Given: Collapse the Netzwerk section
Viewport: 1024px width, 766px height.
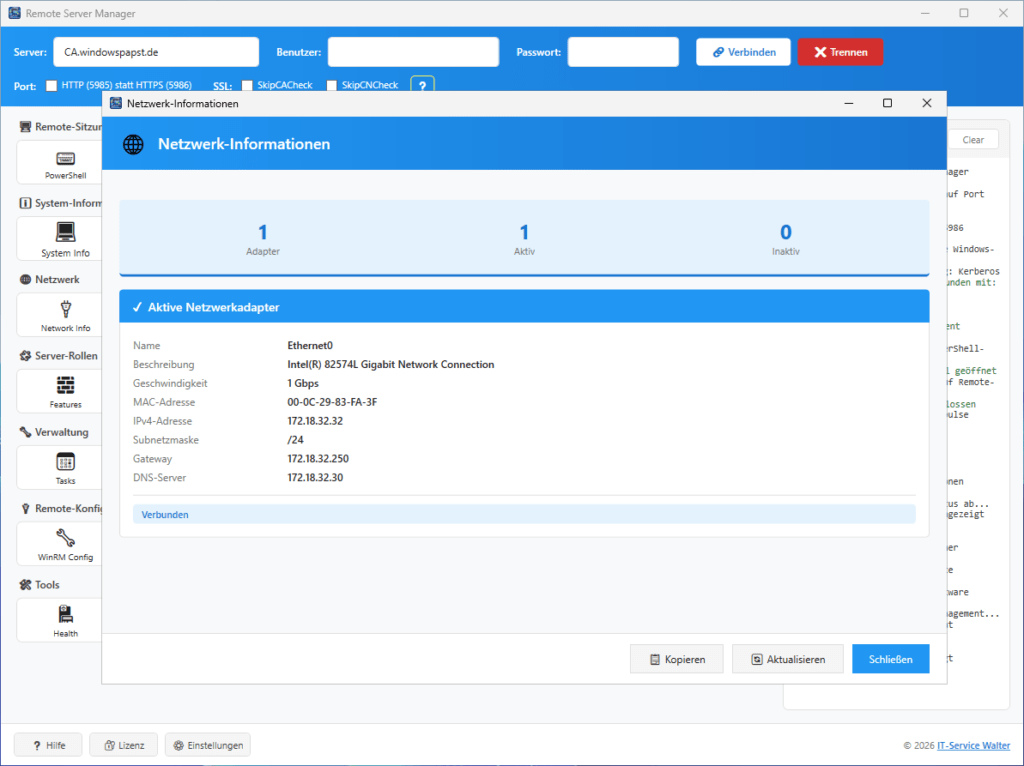Looking at the screenshot, I should click(48, 279).
